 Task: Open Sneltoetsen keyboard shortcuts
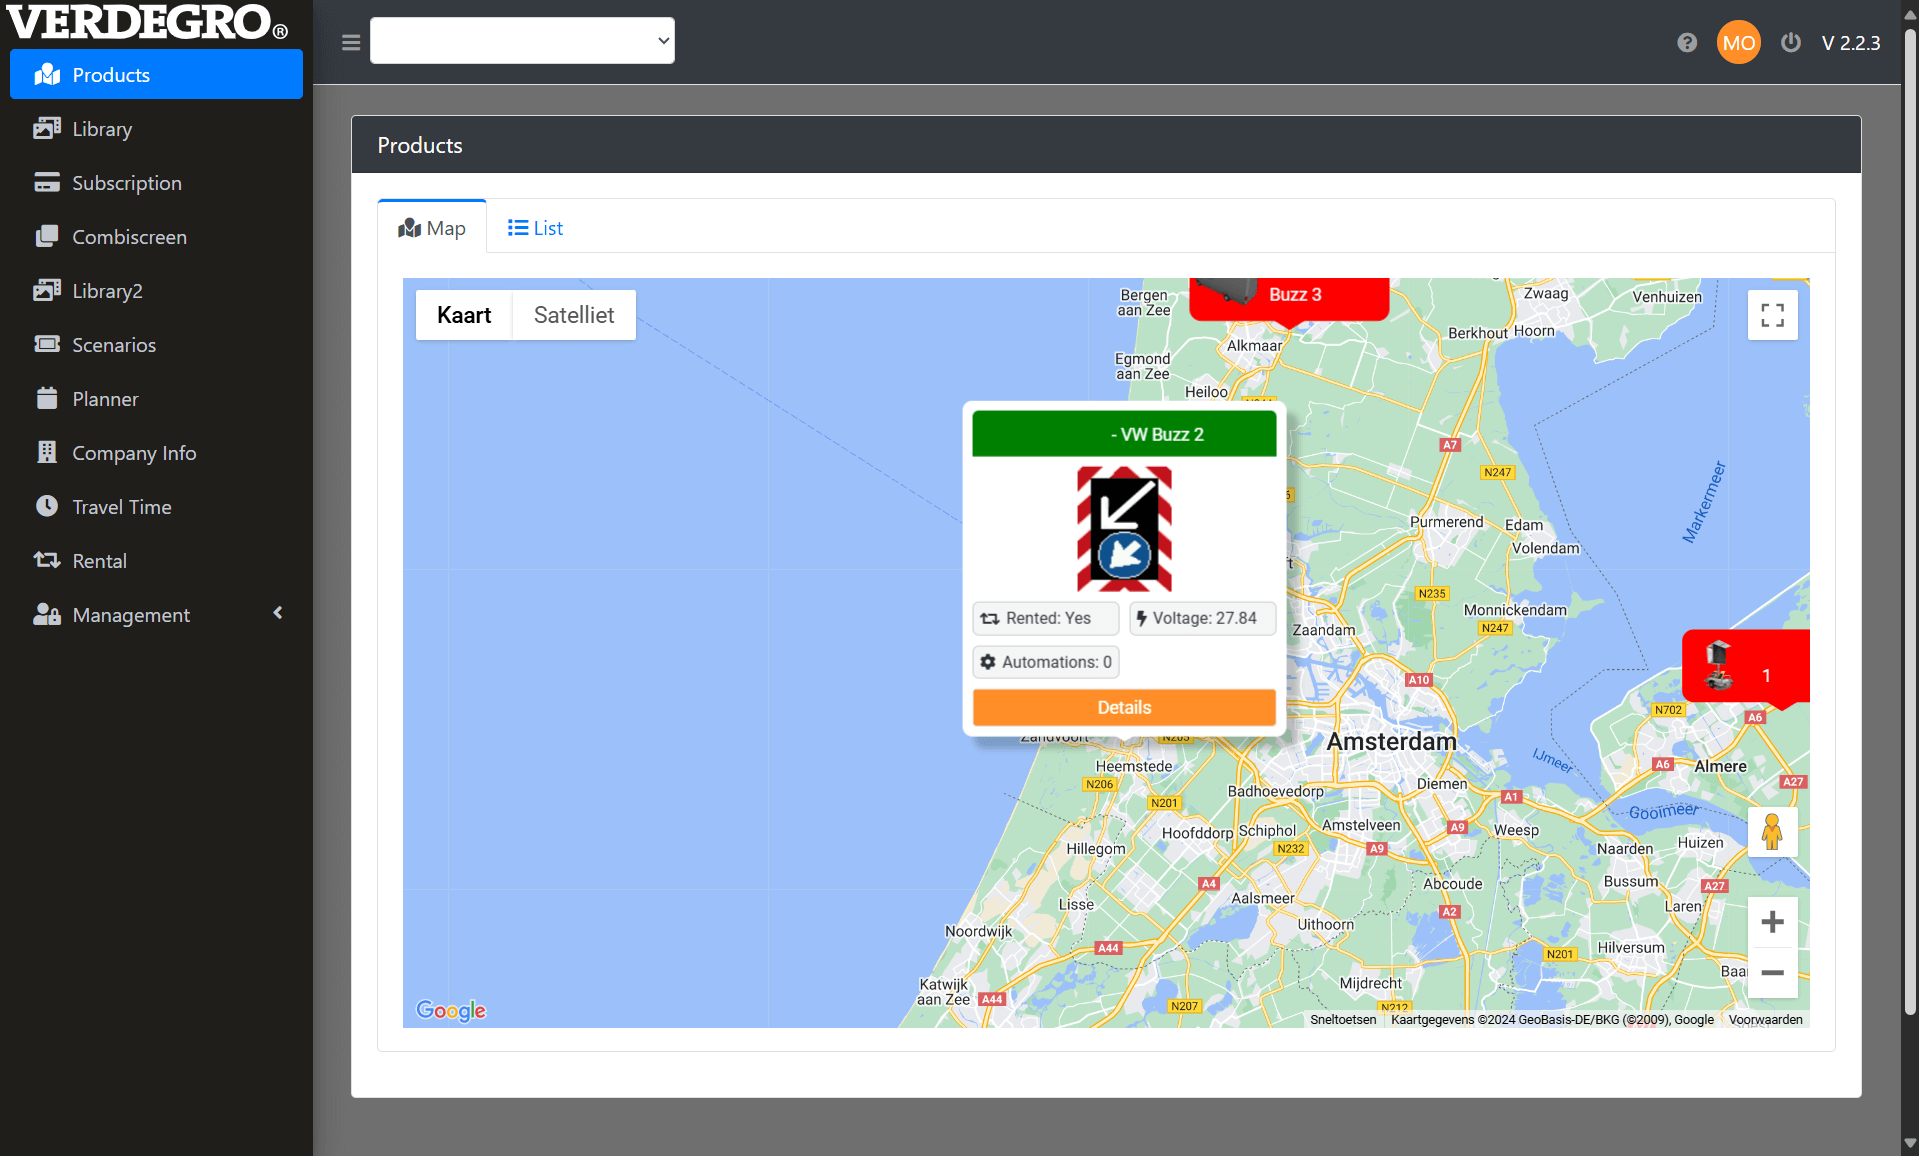(1343, 1020)
